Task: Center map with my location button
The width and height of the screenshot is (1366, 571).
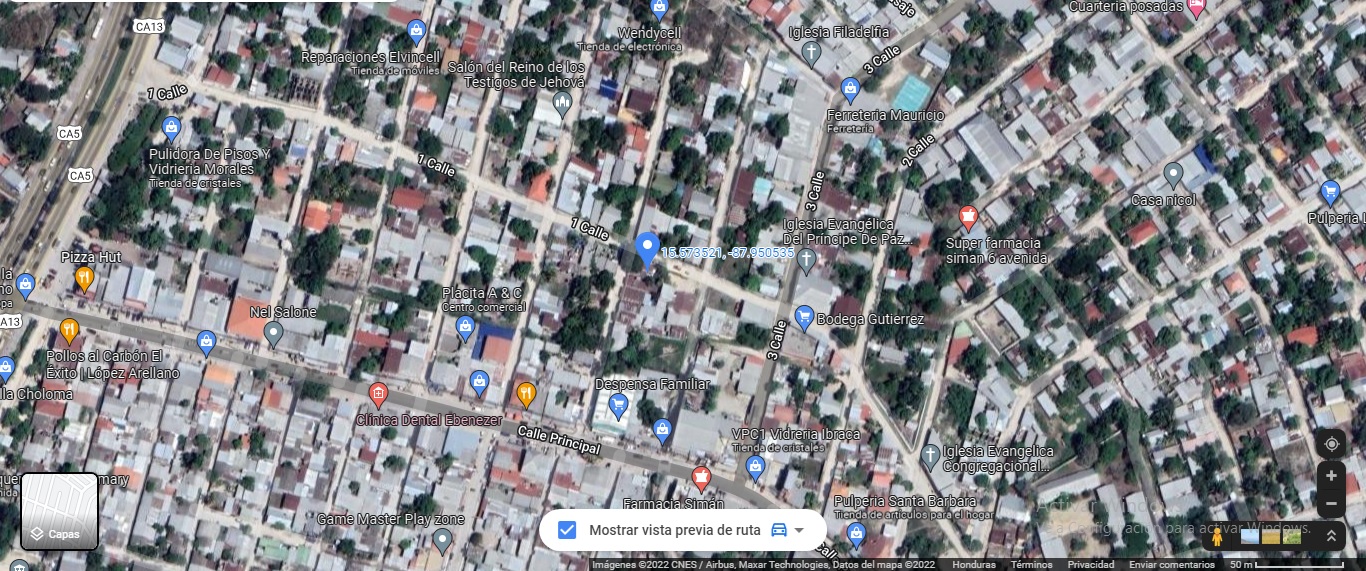Action: point(1331,444)
